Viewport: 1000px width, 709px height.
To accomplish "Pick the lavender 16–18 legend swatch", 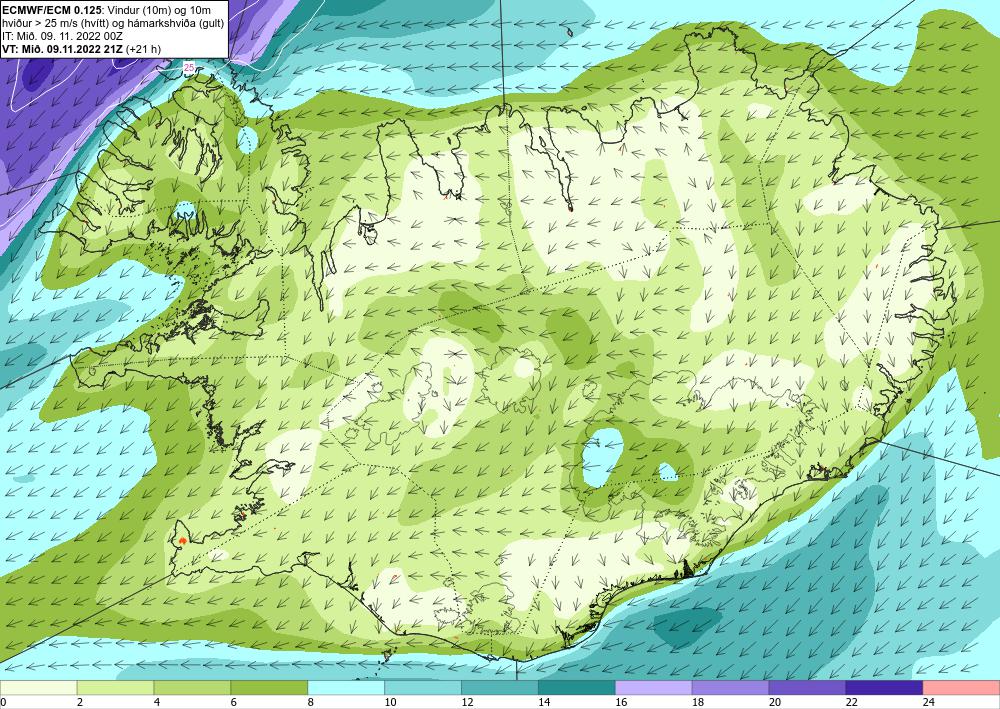I will (x=654, y=688).
